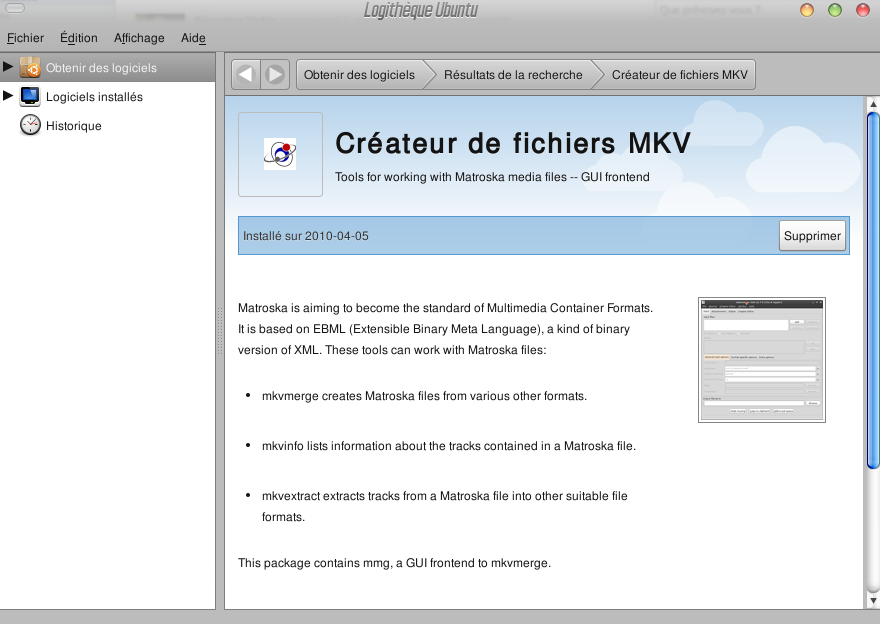Go to Résultats de la recherche breadcrumb
Screen dimensions: 880x624
coord(513,75)
